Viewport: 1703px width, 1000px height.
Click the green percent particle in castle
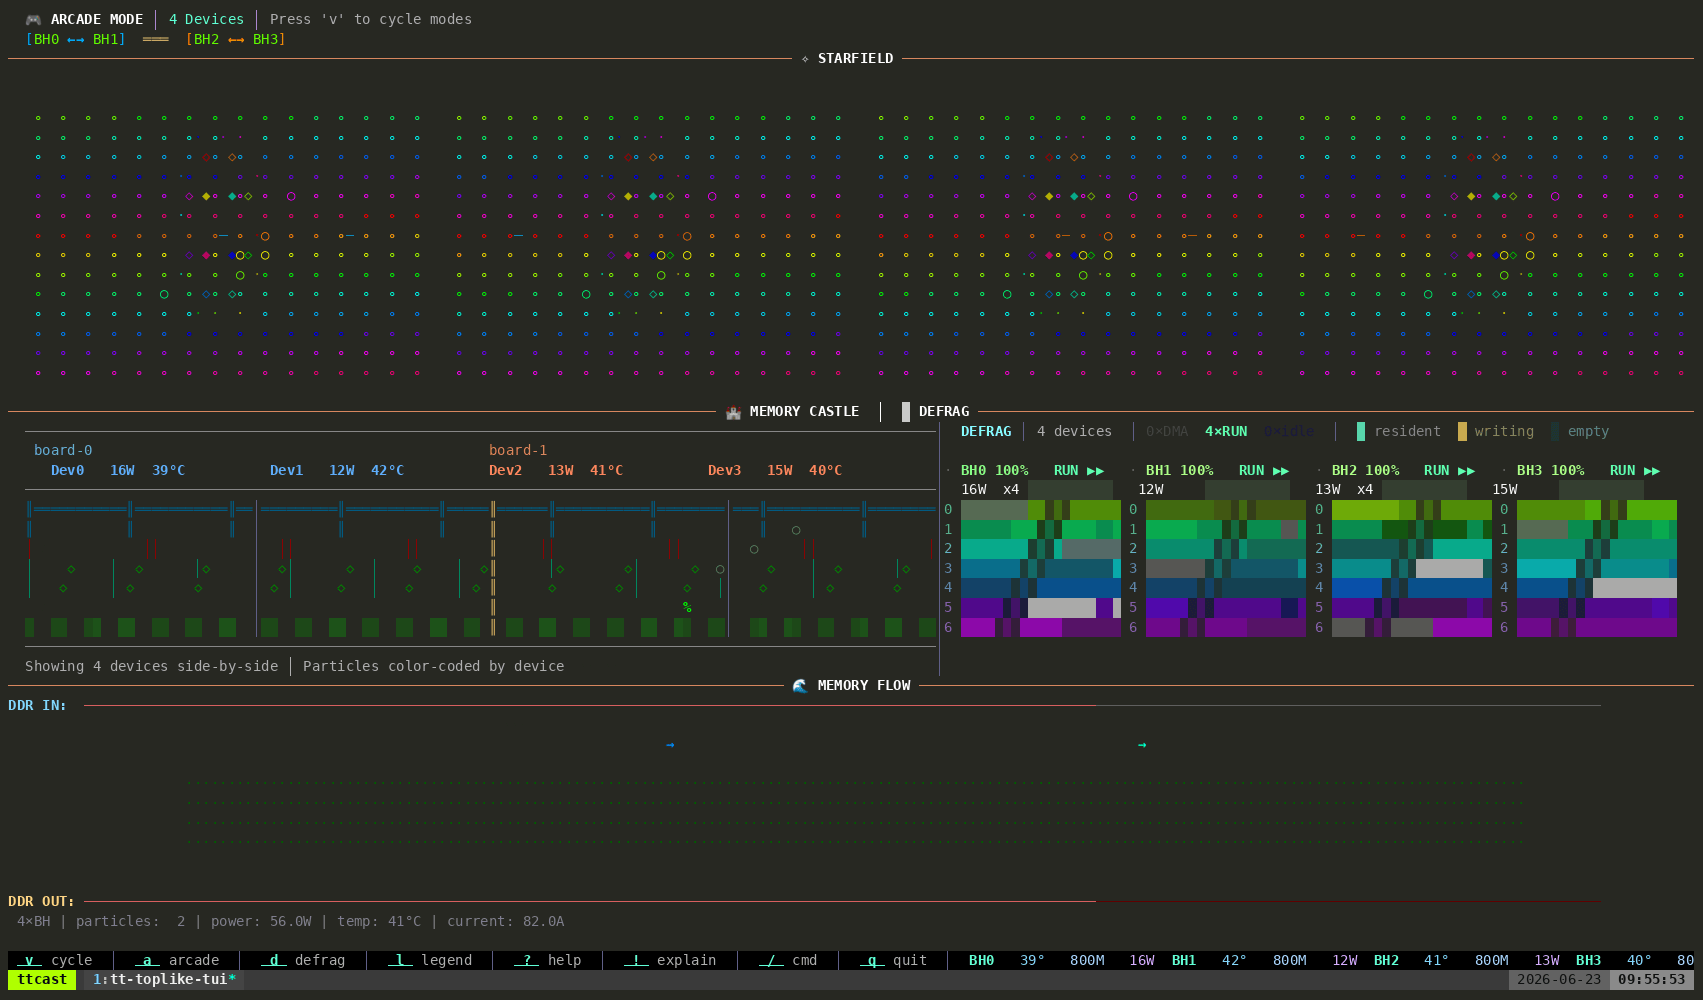[x=687, y=607]
